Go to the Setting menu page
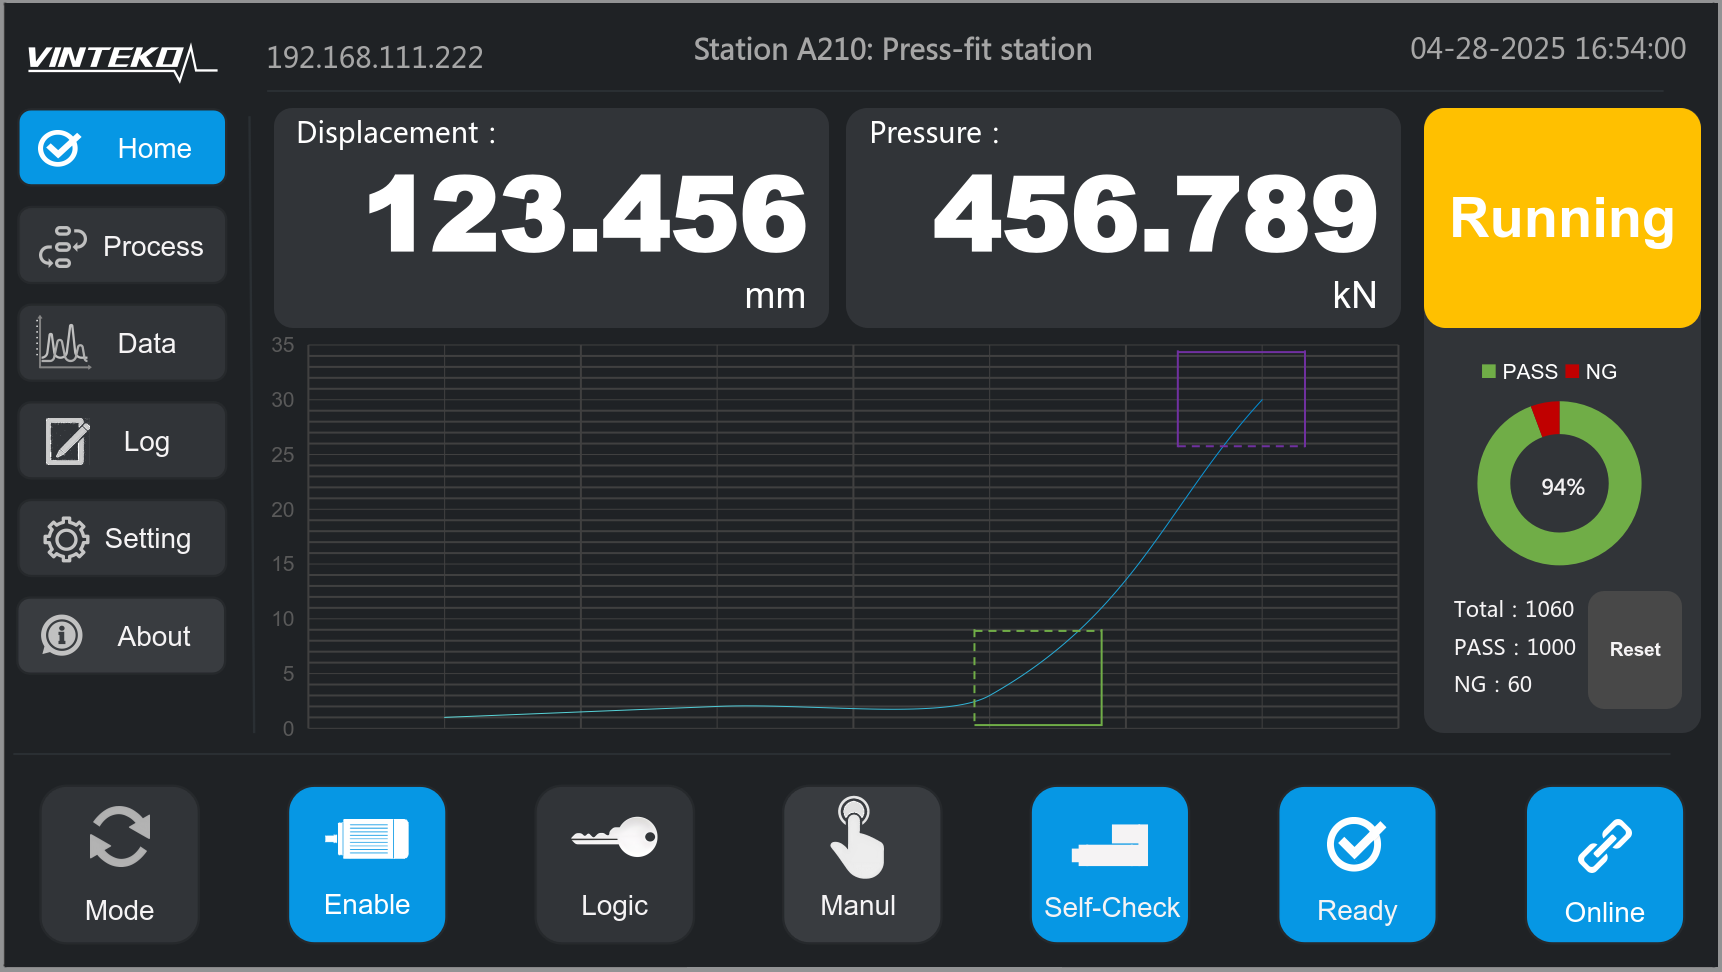The image size is (1722, 972). tap(122, 539)
